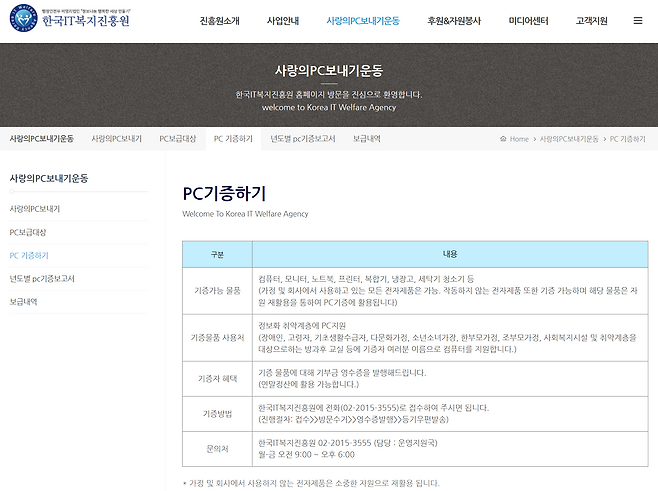Click 사랑의PC보내기운동 in the top navigation
The height and width of the screenshot is (491, 658).
(364, 20)
